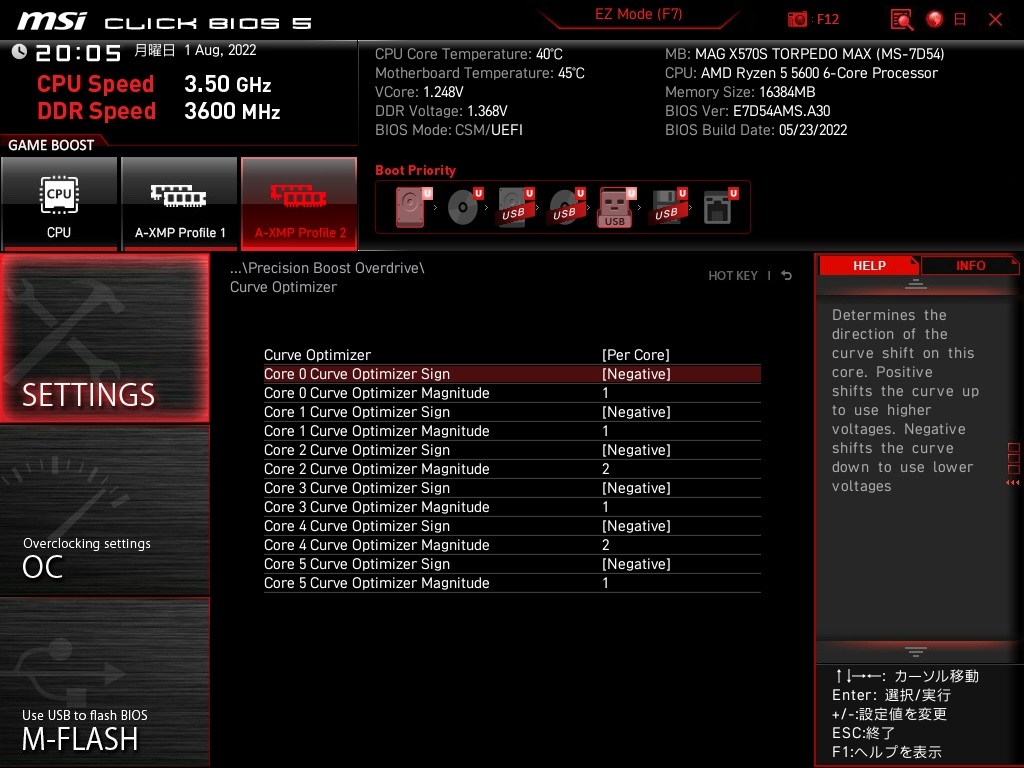The width and height of the screenshot is (1024, 768).
Task: Open the BIOS search magnifier icon
Action: coord(901,20)
